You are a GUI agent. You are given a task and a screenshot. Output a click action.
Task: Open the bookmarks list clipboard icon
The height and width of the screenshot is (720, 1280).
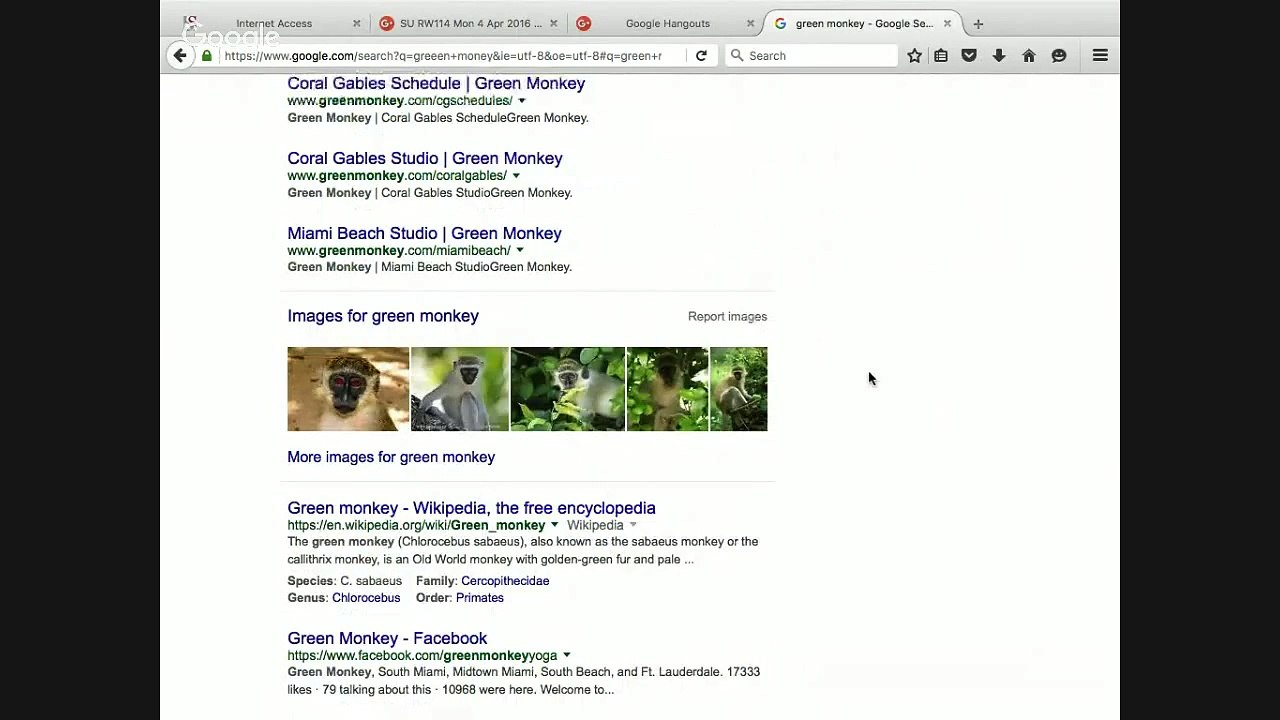point(941,56)
